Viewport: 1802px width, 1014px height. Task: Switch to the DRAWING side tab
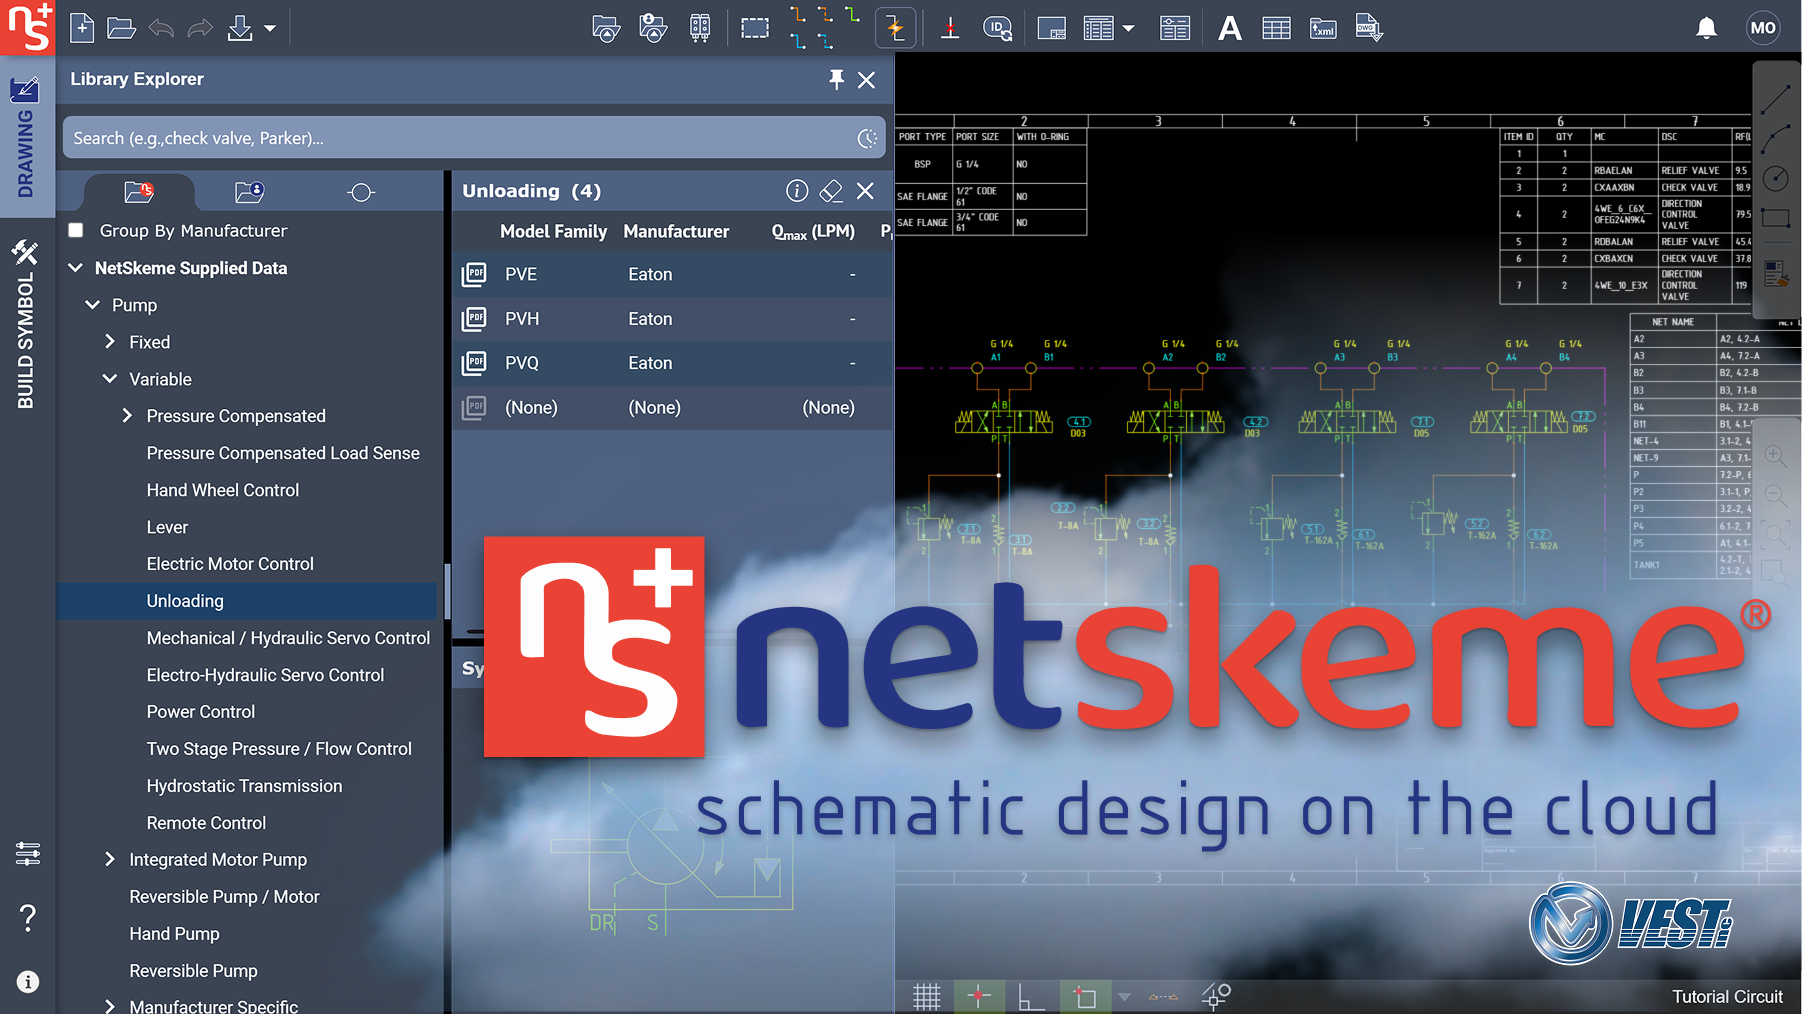[25, 138]
